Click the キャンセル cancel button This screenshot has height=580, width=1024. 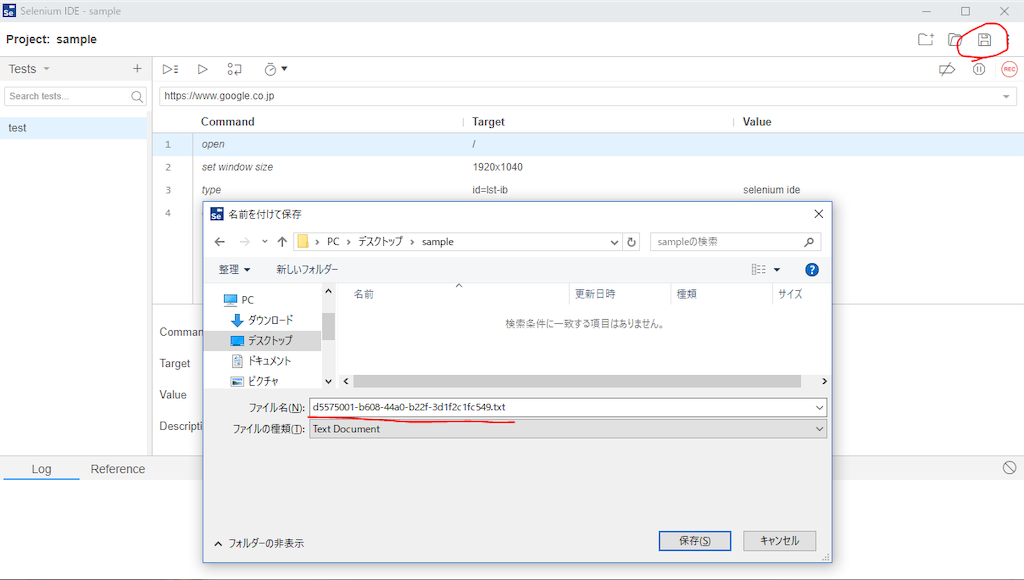point(779,541)
